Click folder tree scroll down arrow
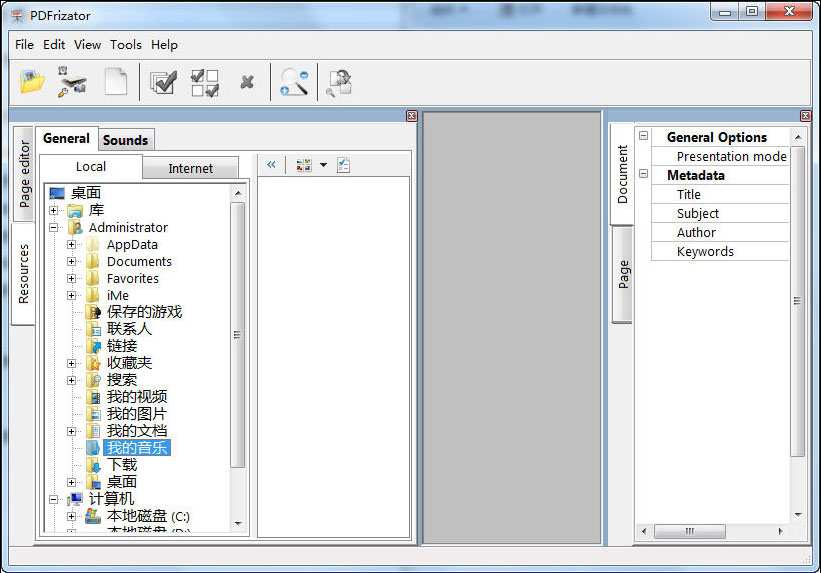Image resolution: width=821 pixels, height=573 pixels. click(238, 524)
